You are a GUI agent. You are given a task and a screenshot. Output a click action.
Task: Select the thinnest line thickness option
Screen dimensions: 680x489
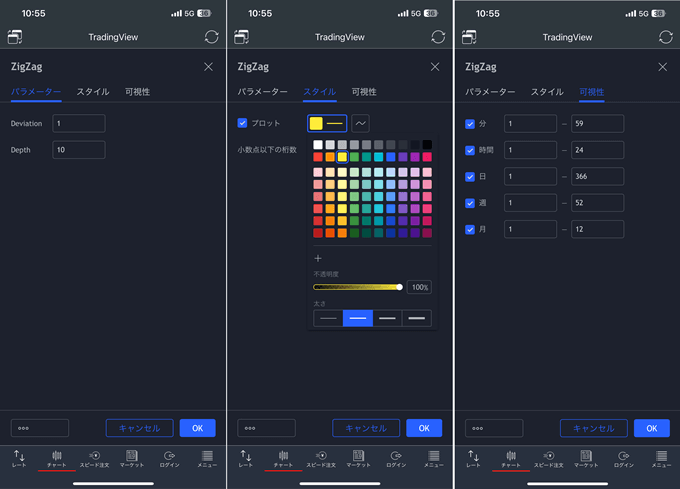click(328, 318)
